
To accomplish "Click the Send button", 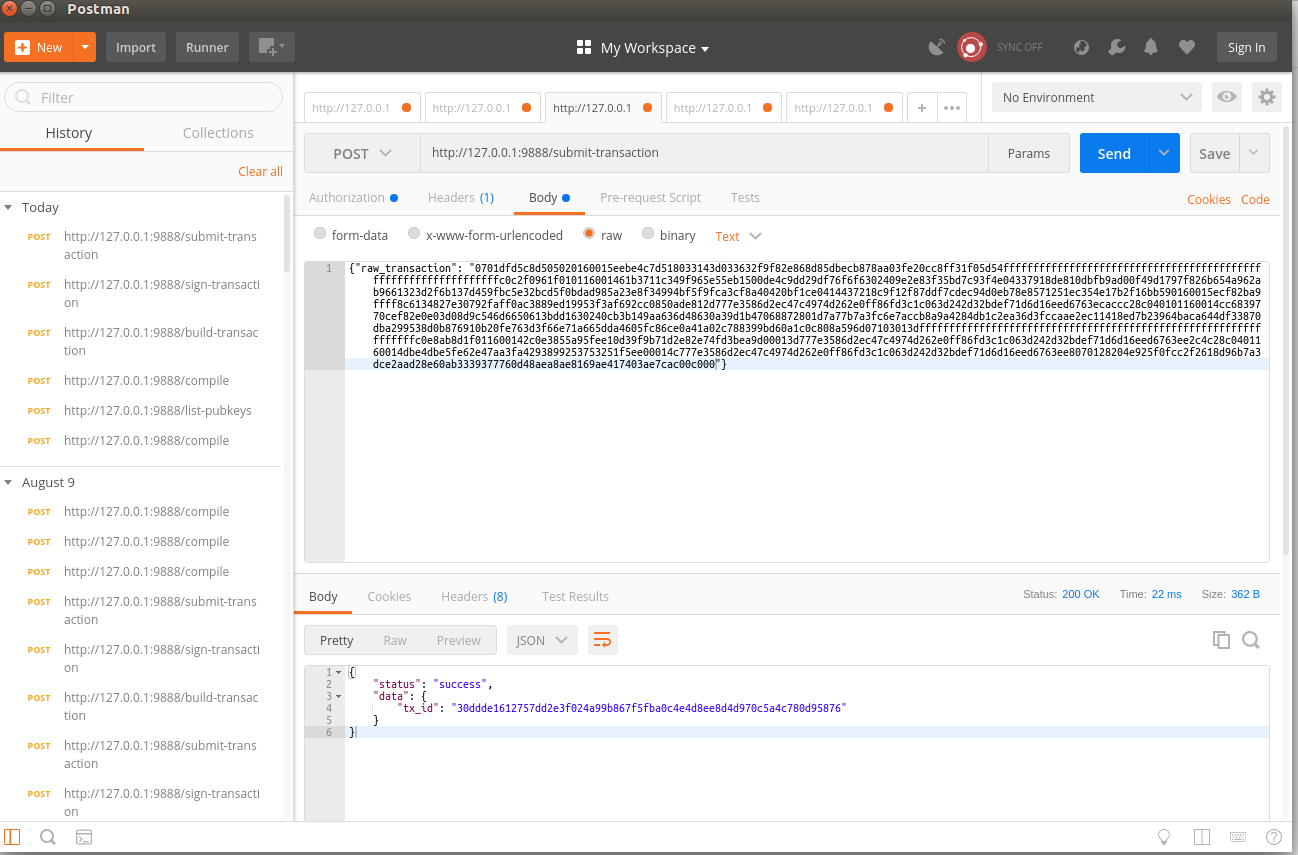I will (1114, 153).
